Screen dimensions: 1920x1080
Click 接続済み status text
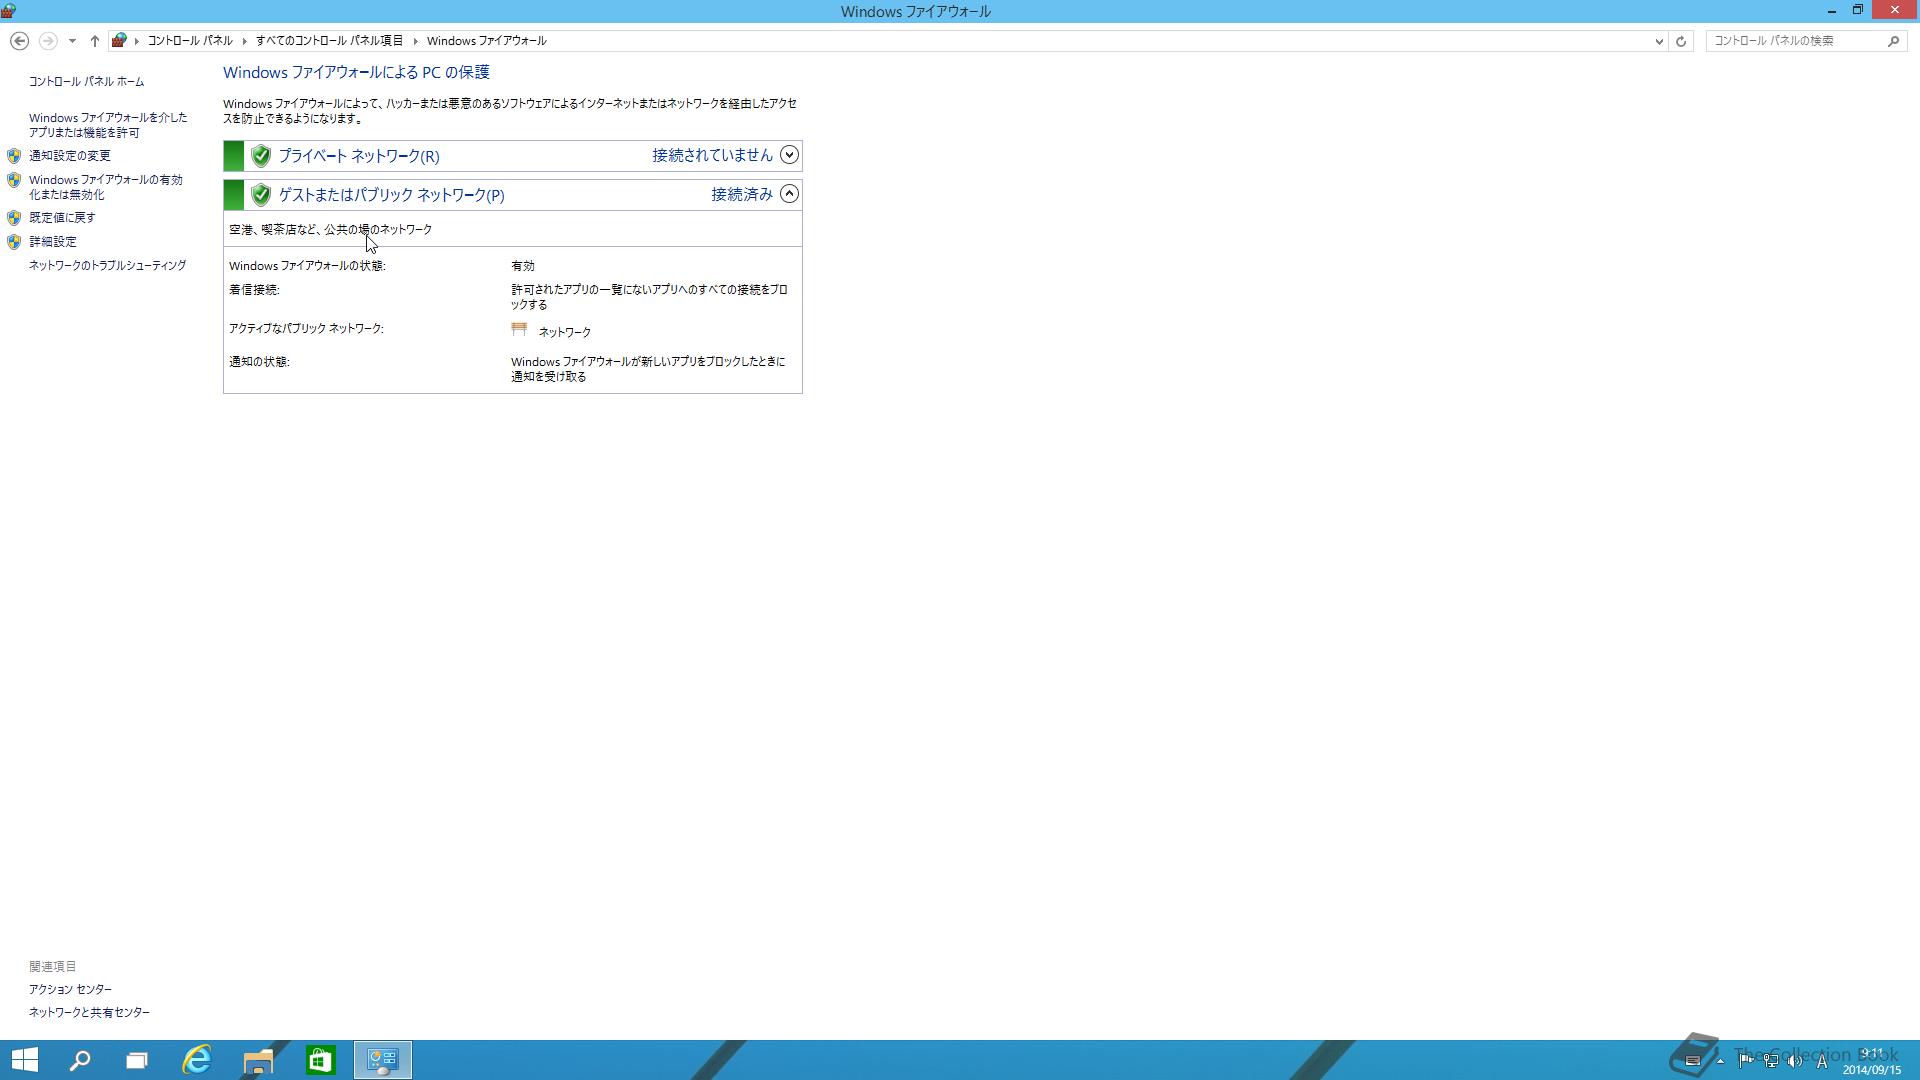click(x=742, y=194)
